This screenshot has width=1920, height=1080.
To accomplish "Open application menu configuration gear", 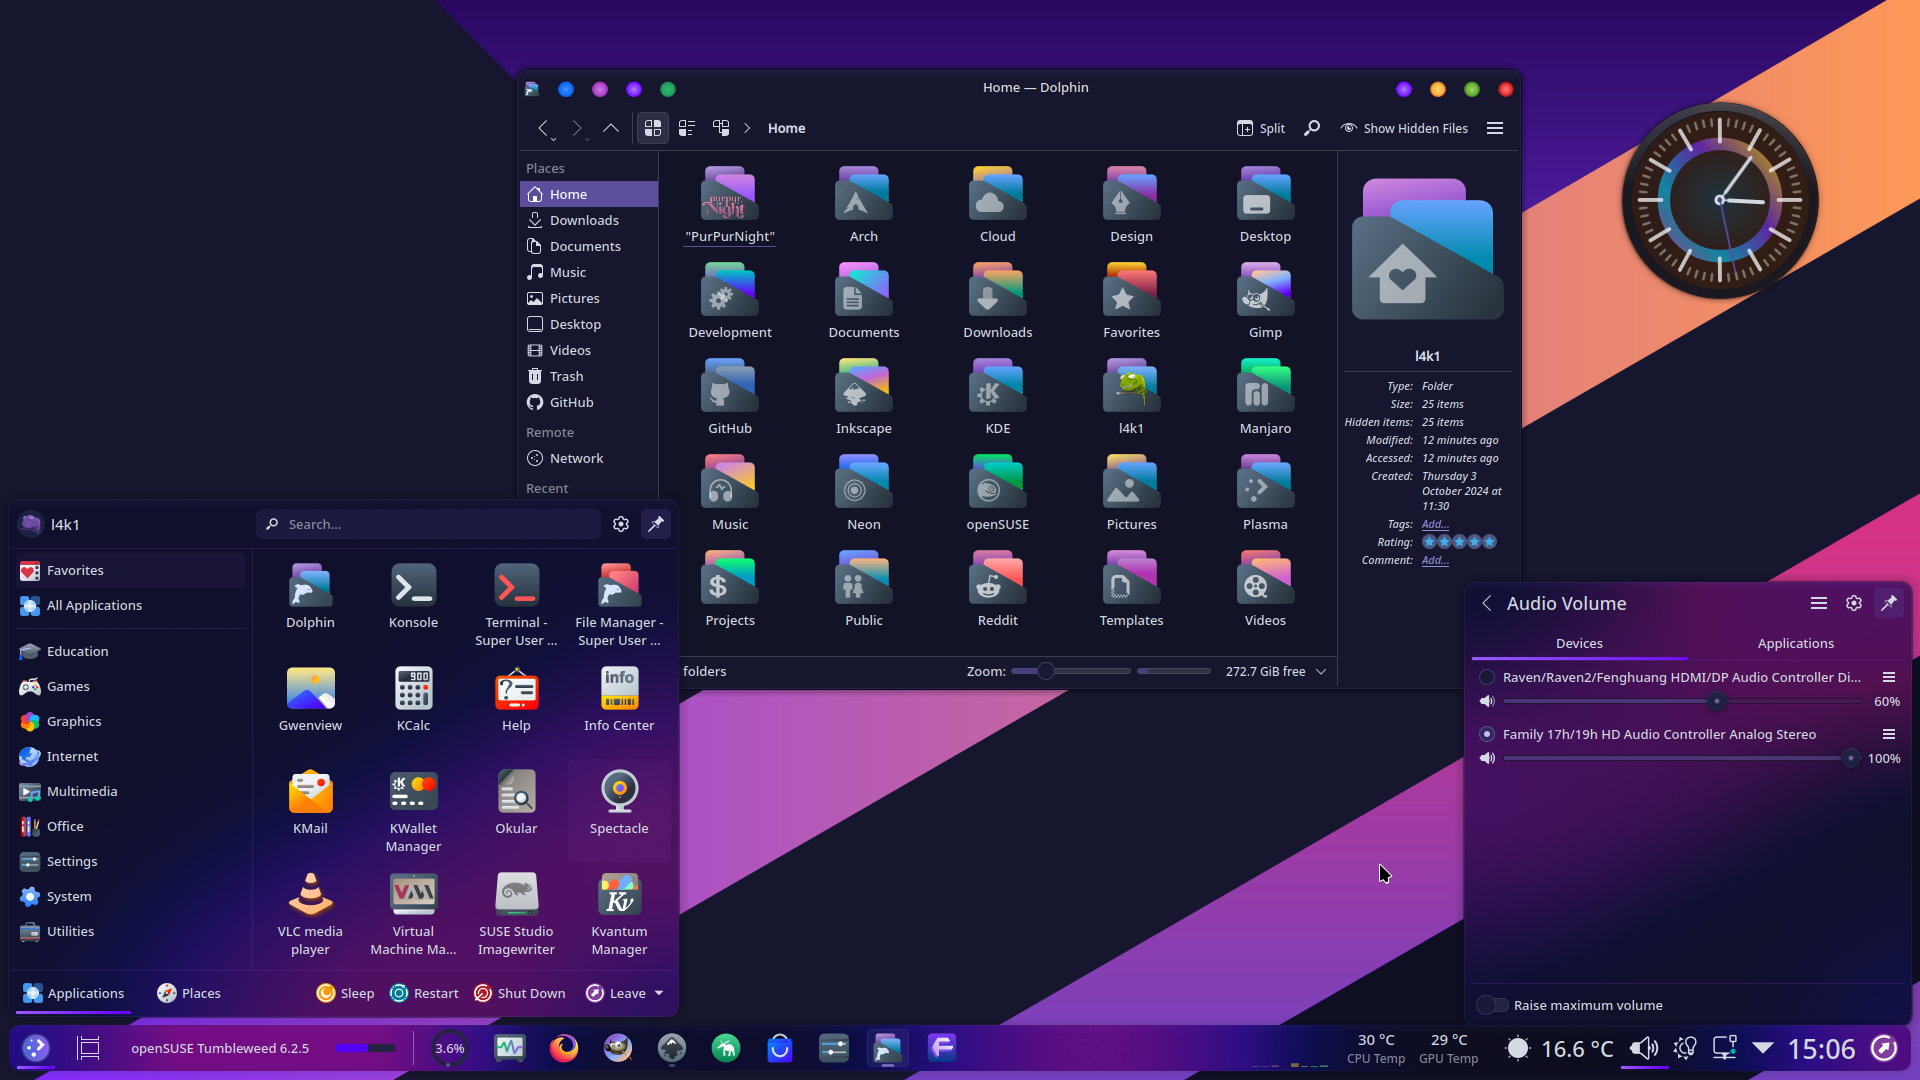I will [x=621, y=524].
